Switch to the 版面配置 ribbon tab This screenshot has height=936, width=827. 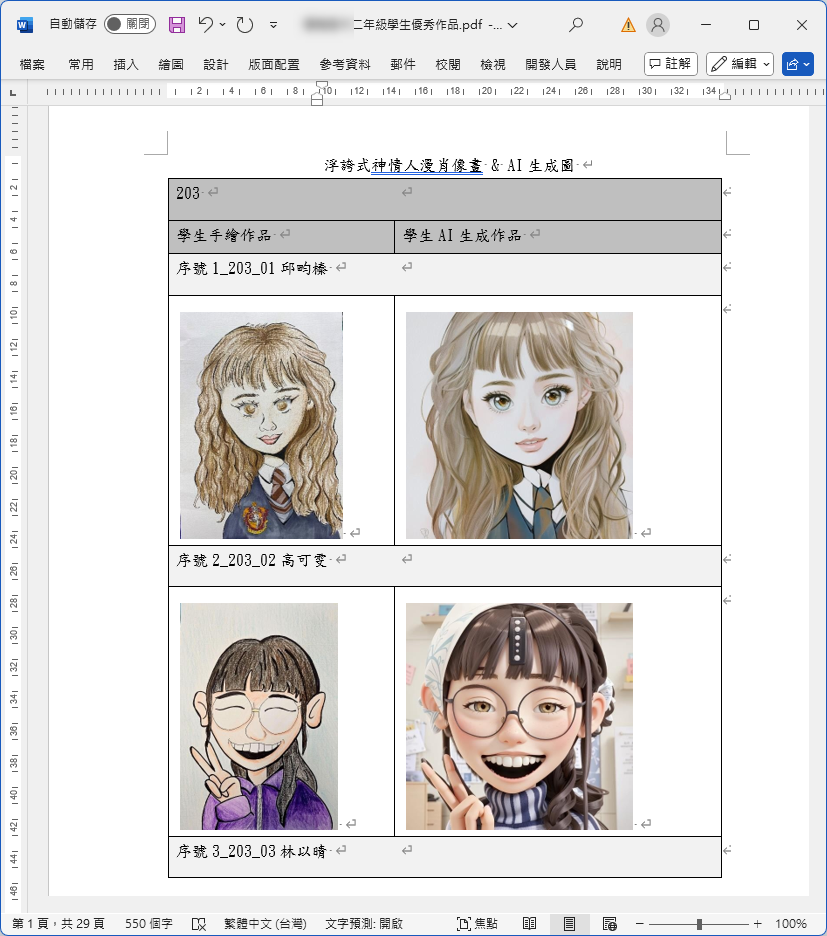tap(274, 64)
